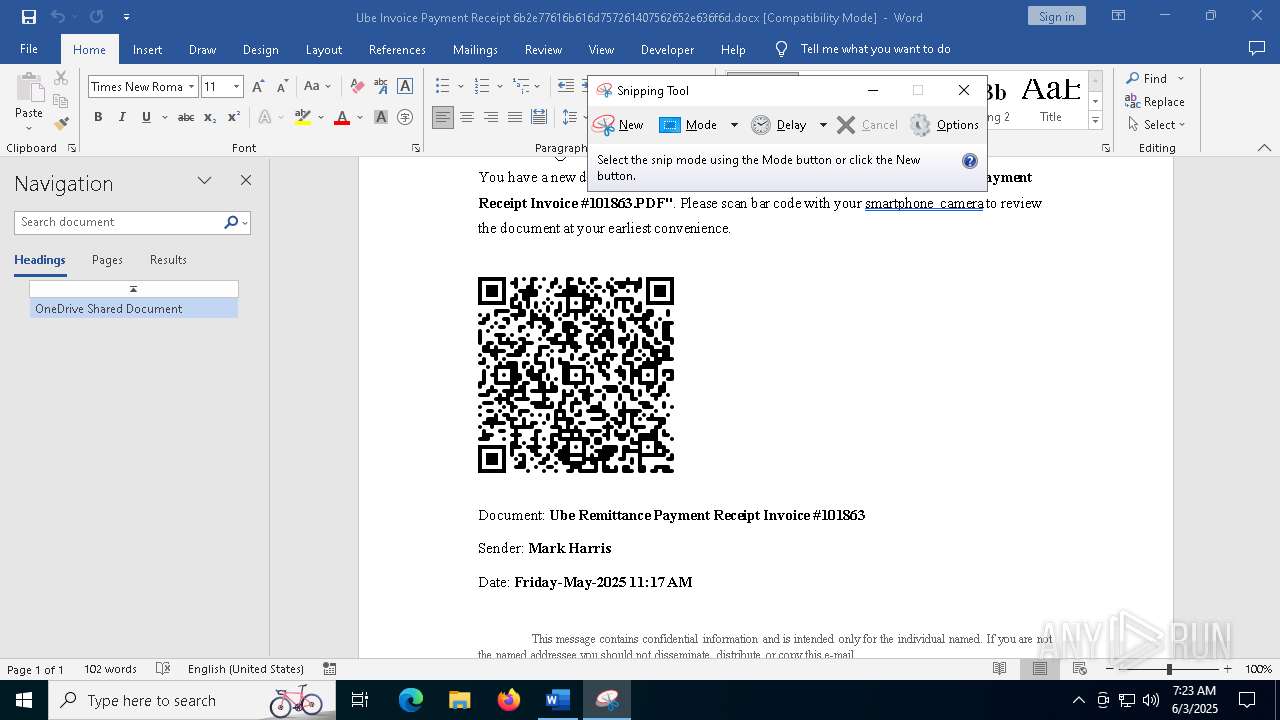Open Navigation pane options chevron
This screenshot has height=720, width=1280.
point(204,181)
